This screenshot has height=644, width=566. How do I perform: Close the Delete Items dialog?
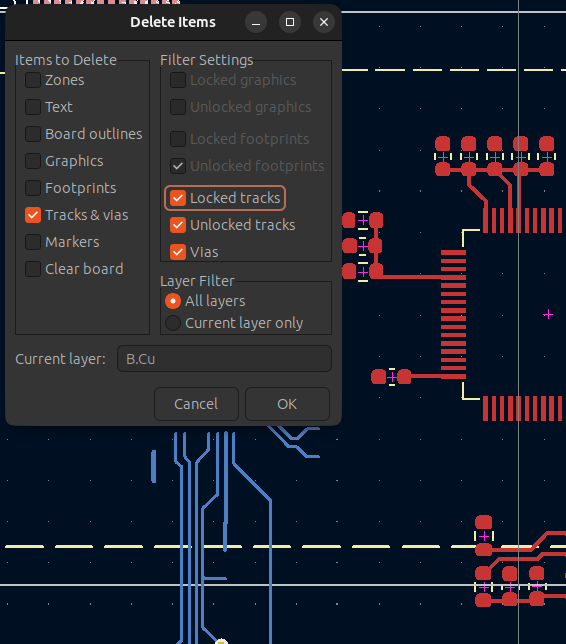[x=324, y=22]
